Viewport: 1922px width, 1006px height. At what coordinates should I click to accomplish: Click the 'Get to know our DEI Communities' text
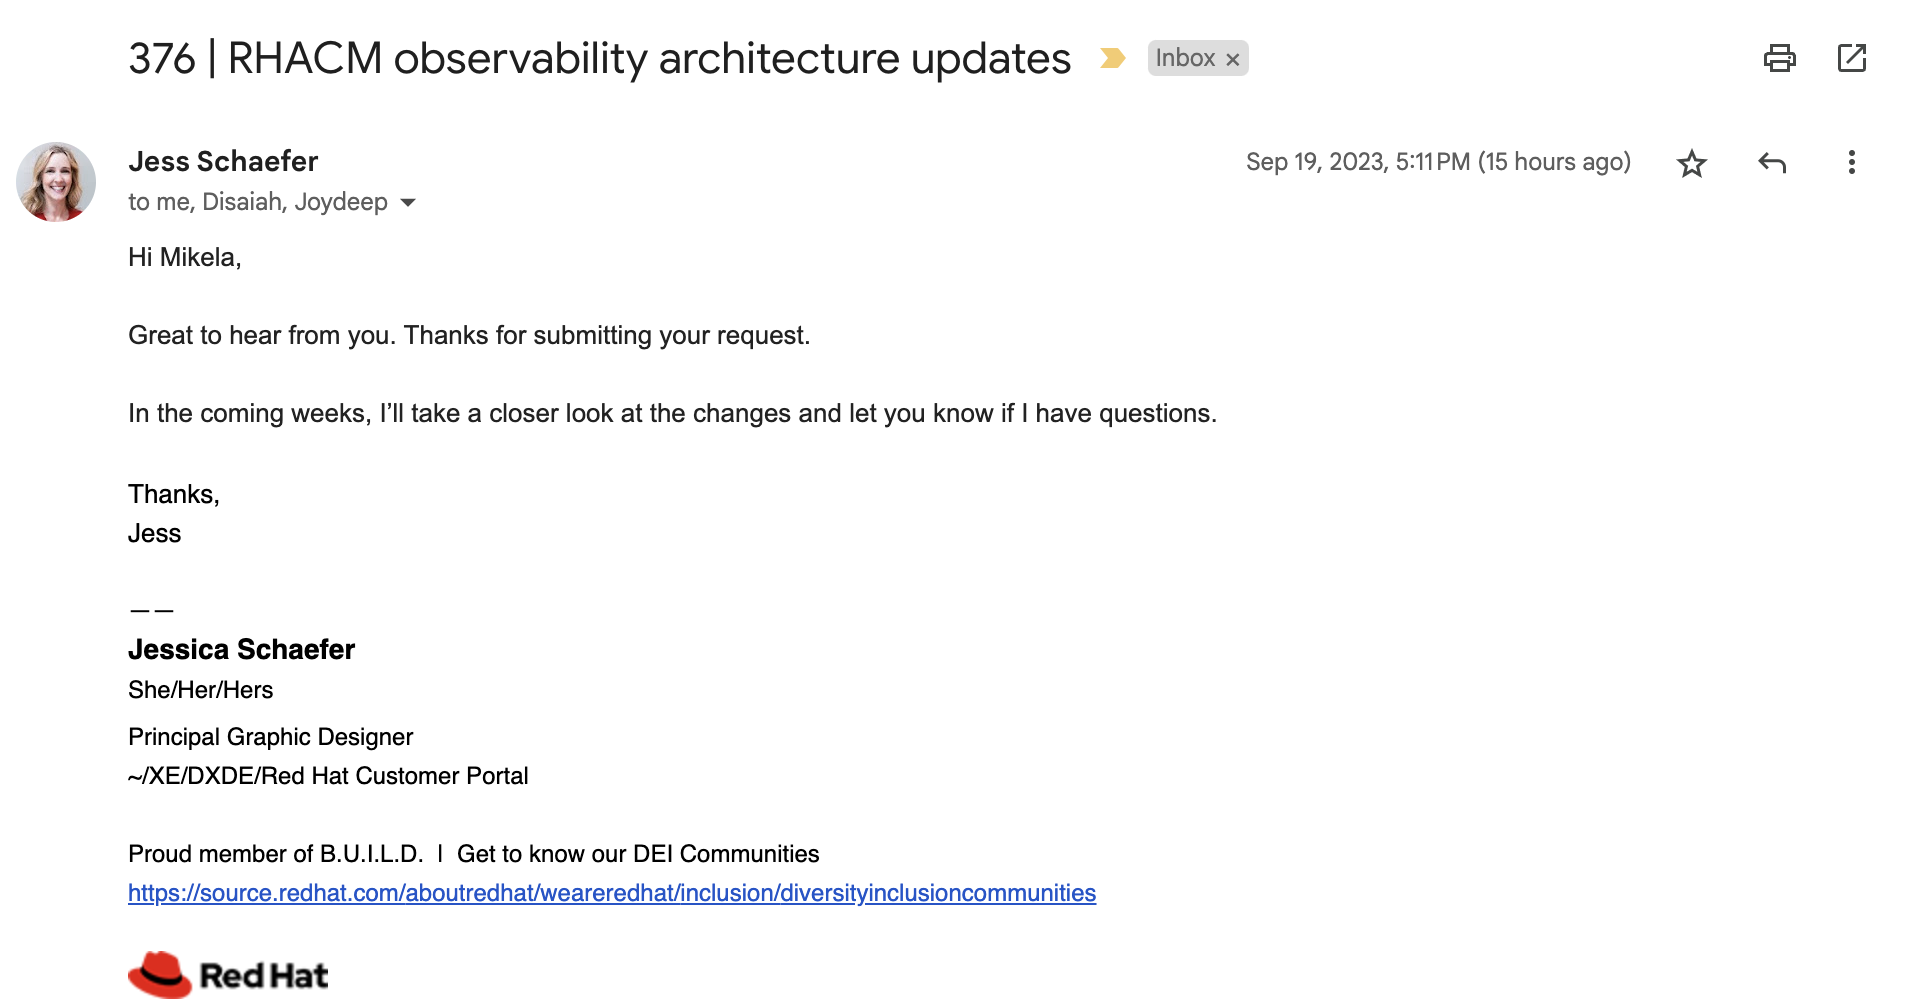pyautogui.click(x=637, y=854)
